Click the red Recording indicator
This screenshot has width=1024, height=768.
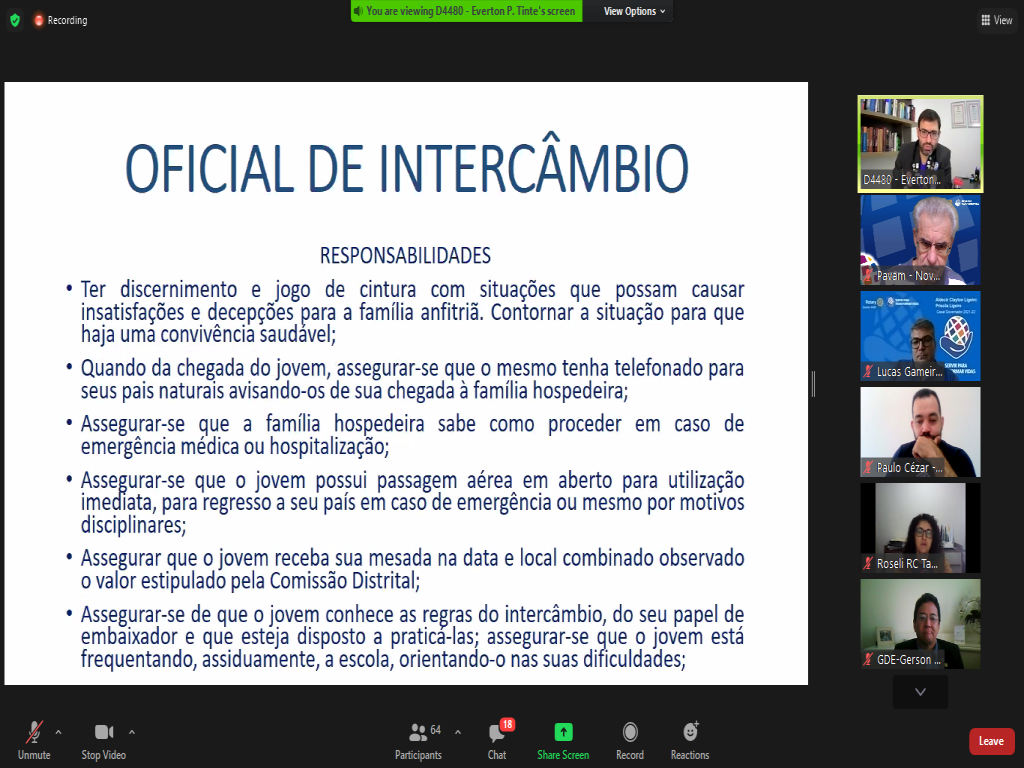pyautogui.click(x=60, y=20)
